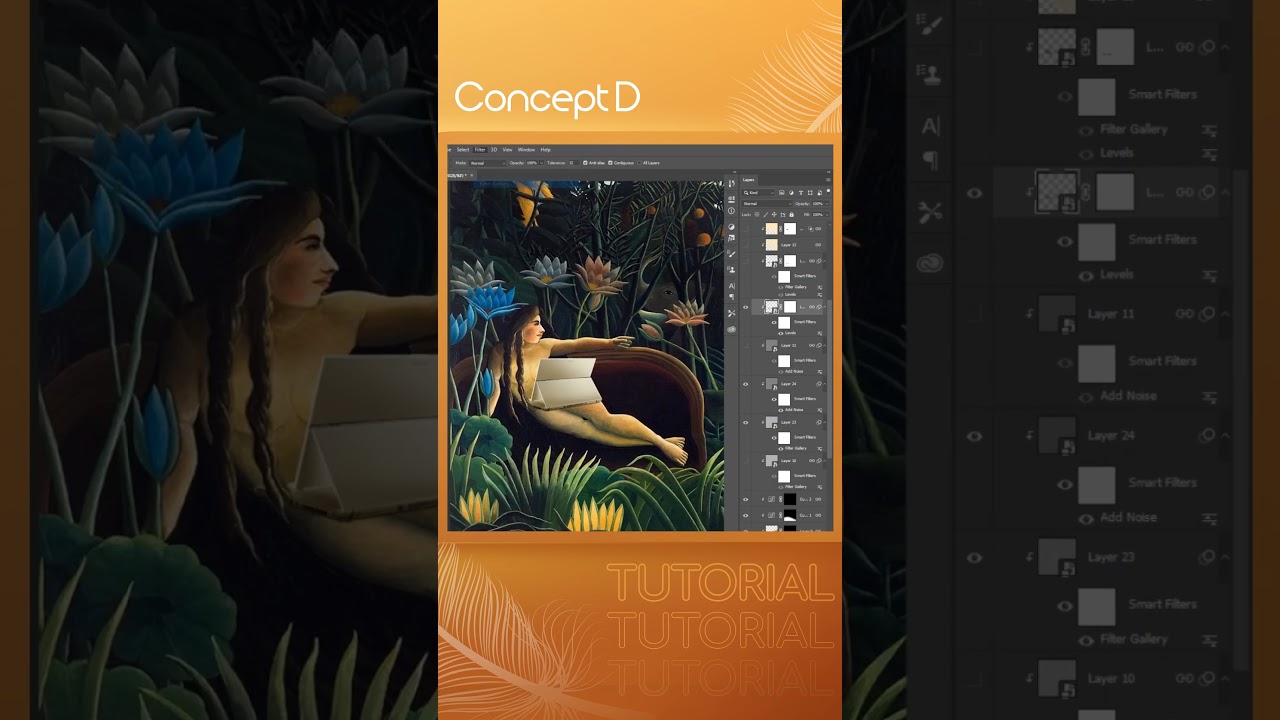Open the Help menu
1280x720 pixels.
pyautogui.click(x=545, y=150)
